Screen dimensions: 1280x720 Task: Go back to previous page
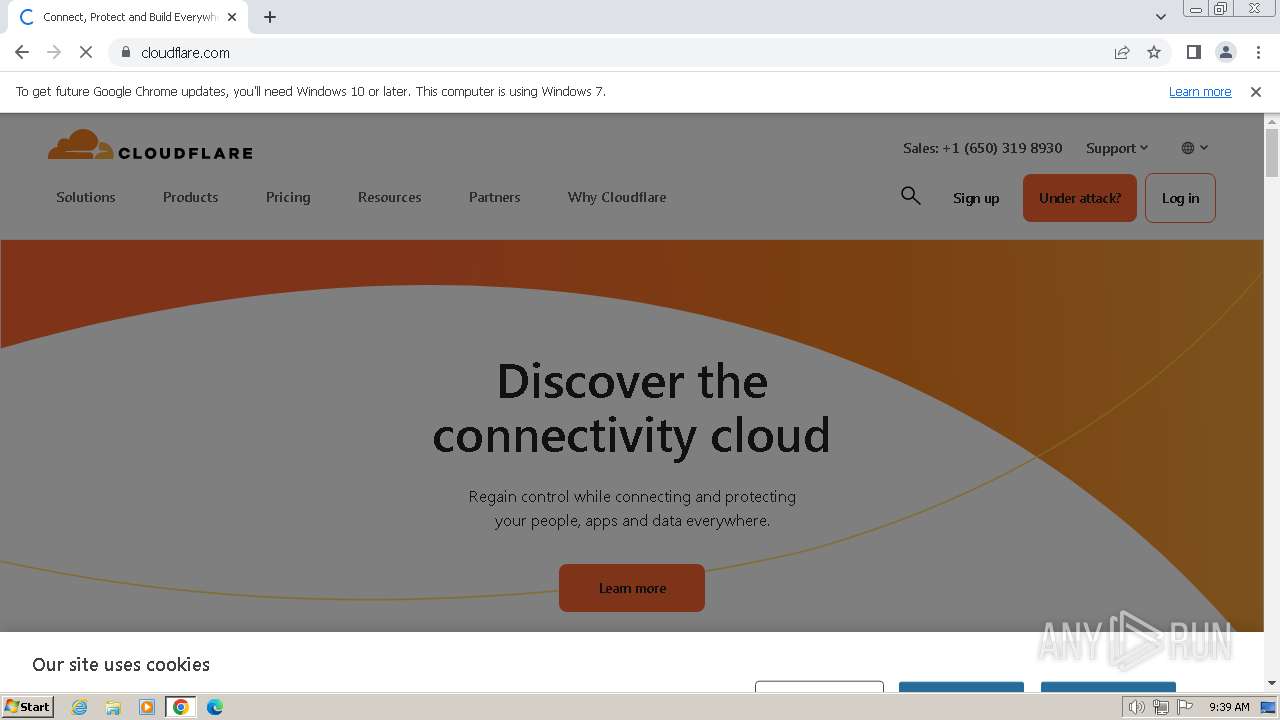pos(22,52)
